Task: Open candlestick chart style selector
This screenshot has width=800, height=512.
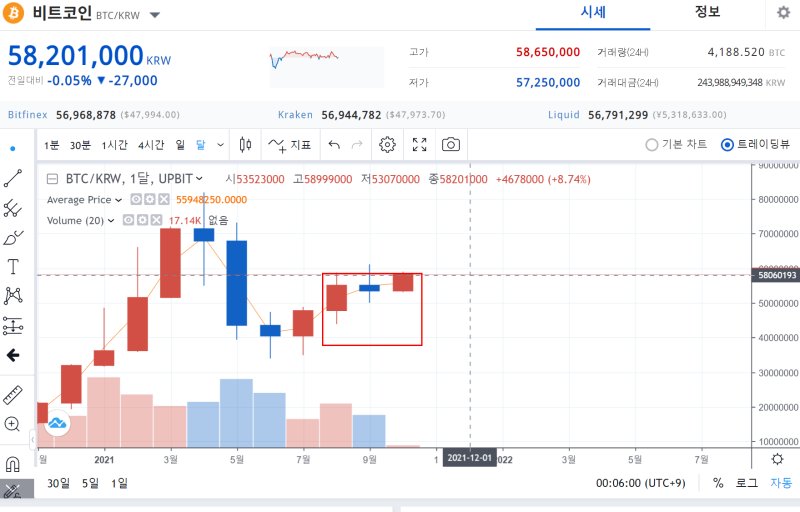Action: [245, 145]
